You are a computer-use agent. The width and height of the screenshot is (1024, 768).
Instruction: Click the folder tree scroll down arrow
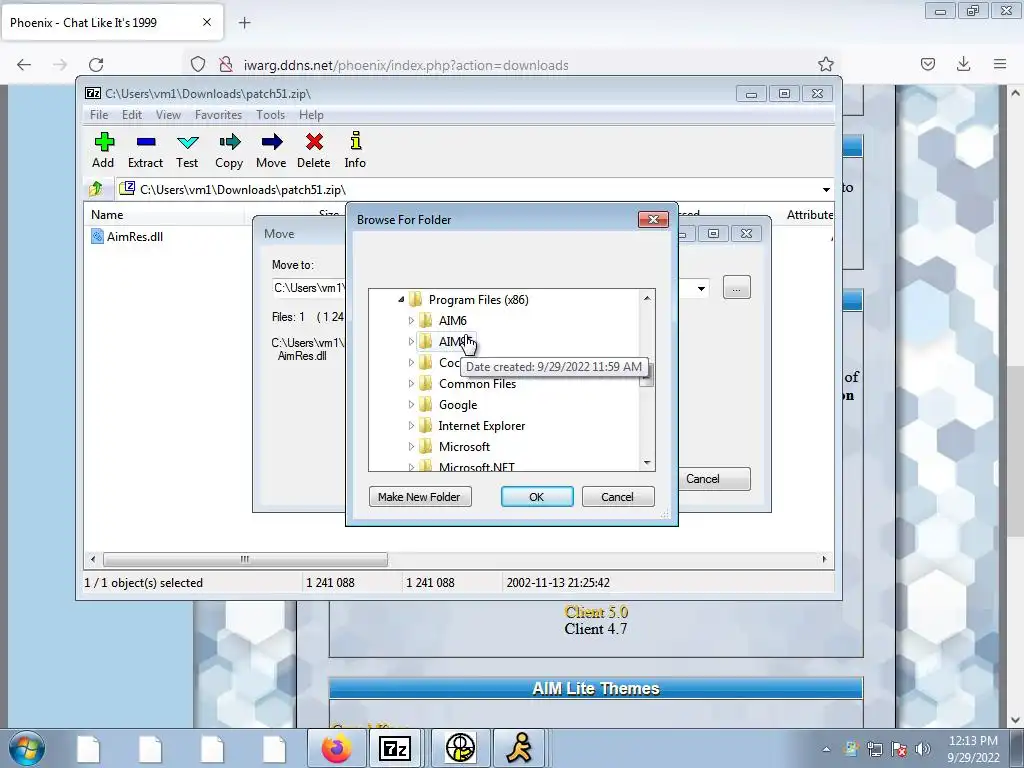click(647, 463)
